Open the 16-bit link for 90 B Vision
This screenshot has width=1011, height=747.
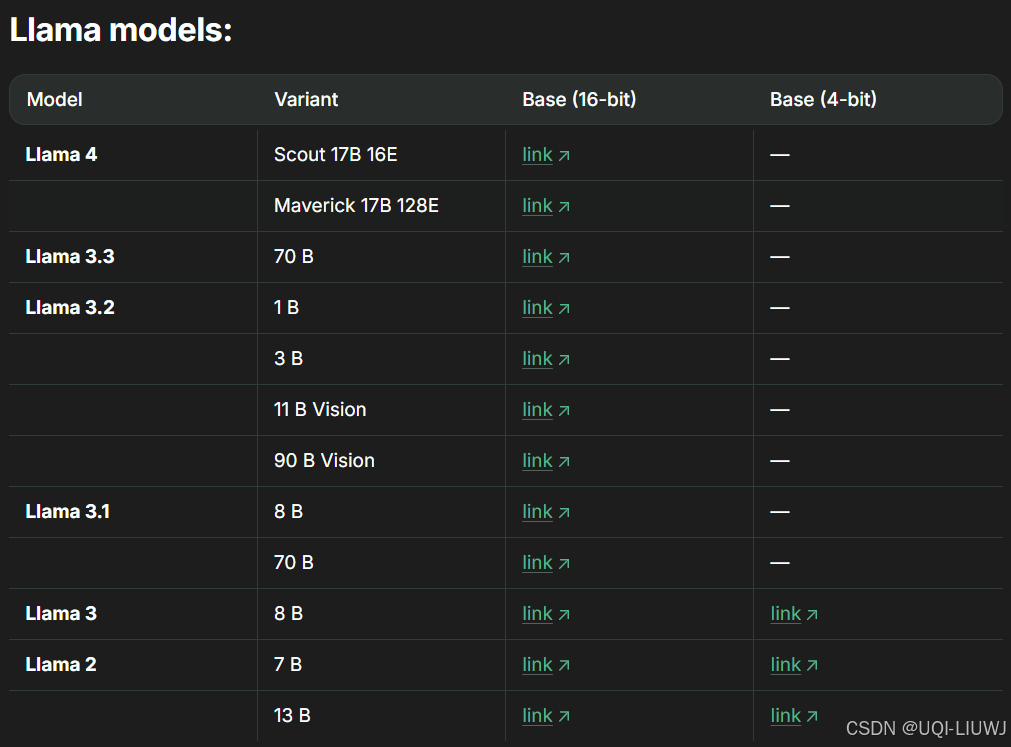pyautogui.click(x=545, y=460)
